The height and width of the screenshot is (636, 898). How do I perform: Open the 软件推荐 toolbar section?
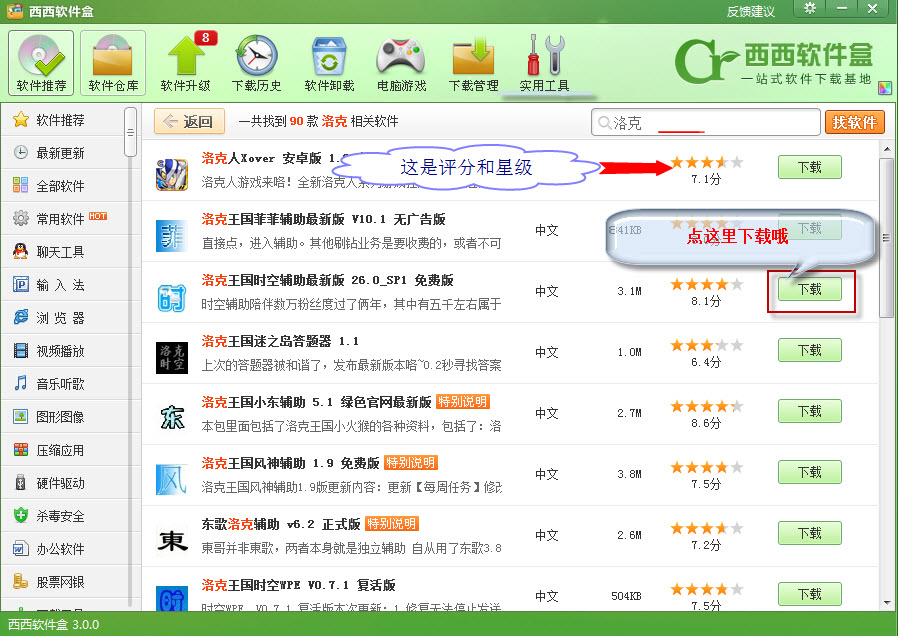pos(41,63)
